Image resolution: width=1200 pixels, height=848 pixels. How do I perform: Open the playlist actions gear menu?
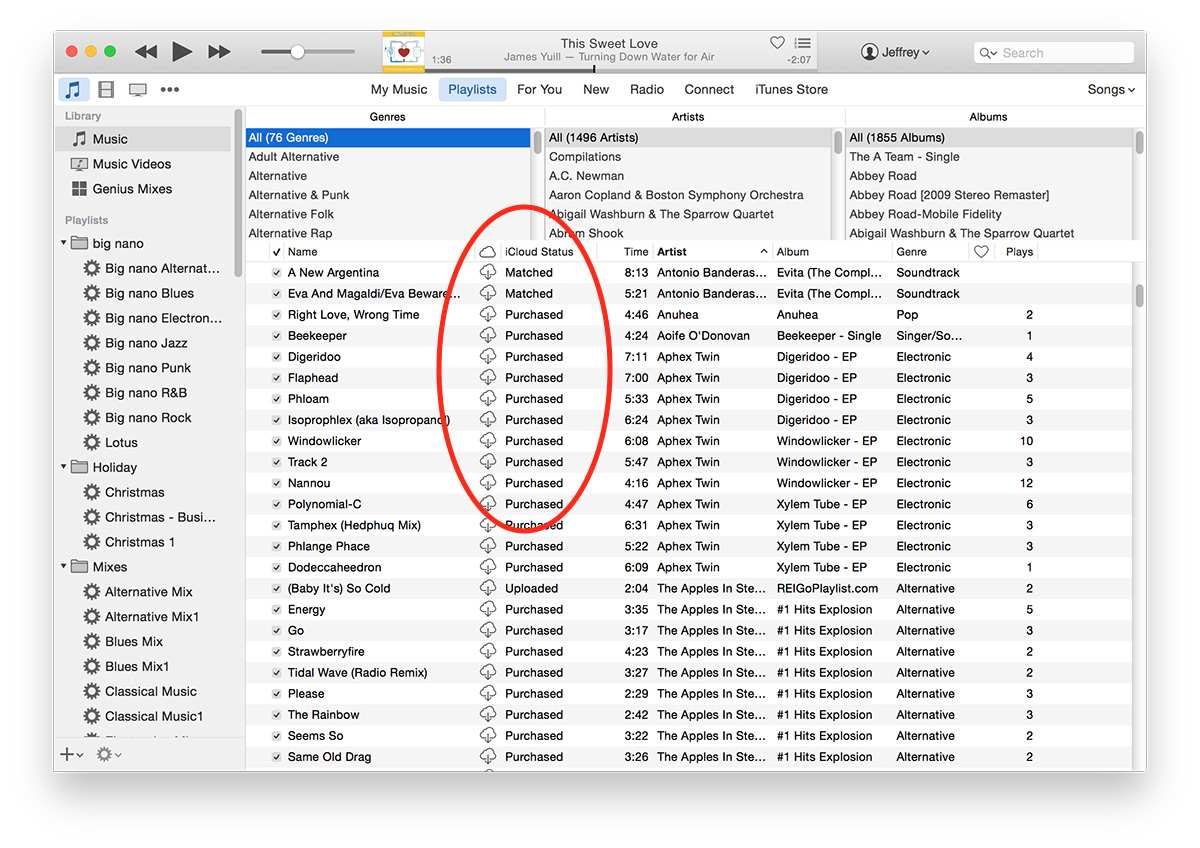pos(104,754)
